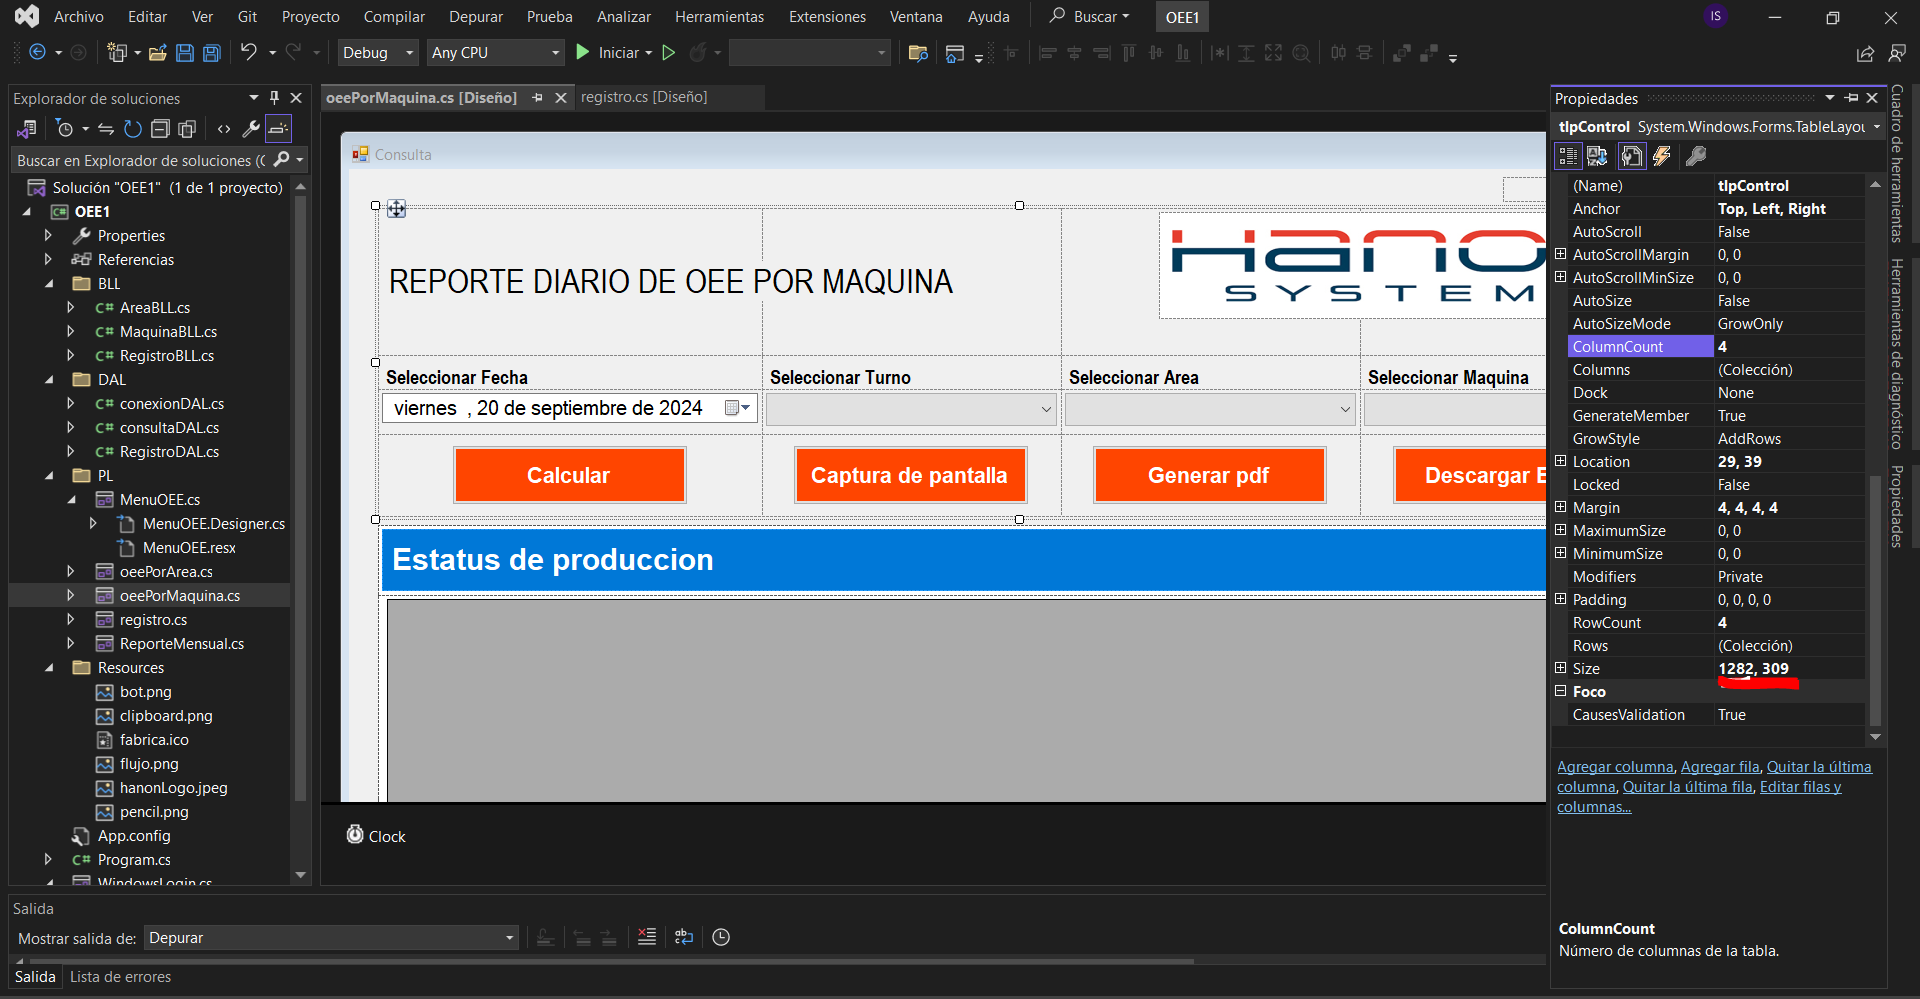Click Show All Files icon in Solution Explorer
Screen dimensions: 1920x999
coord(187,129)
